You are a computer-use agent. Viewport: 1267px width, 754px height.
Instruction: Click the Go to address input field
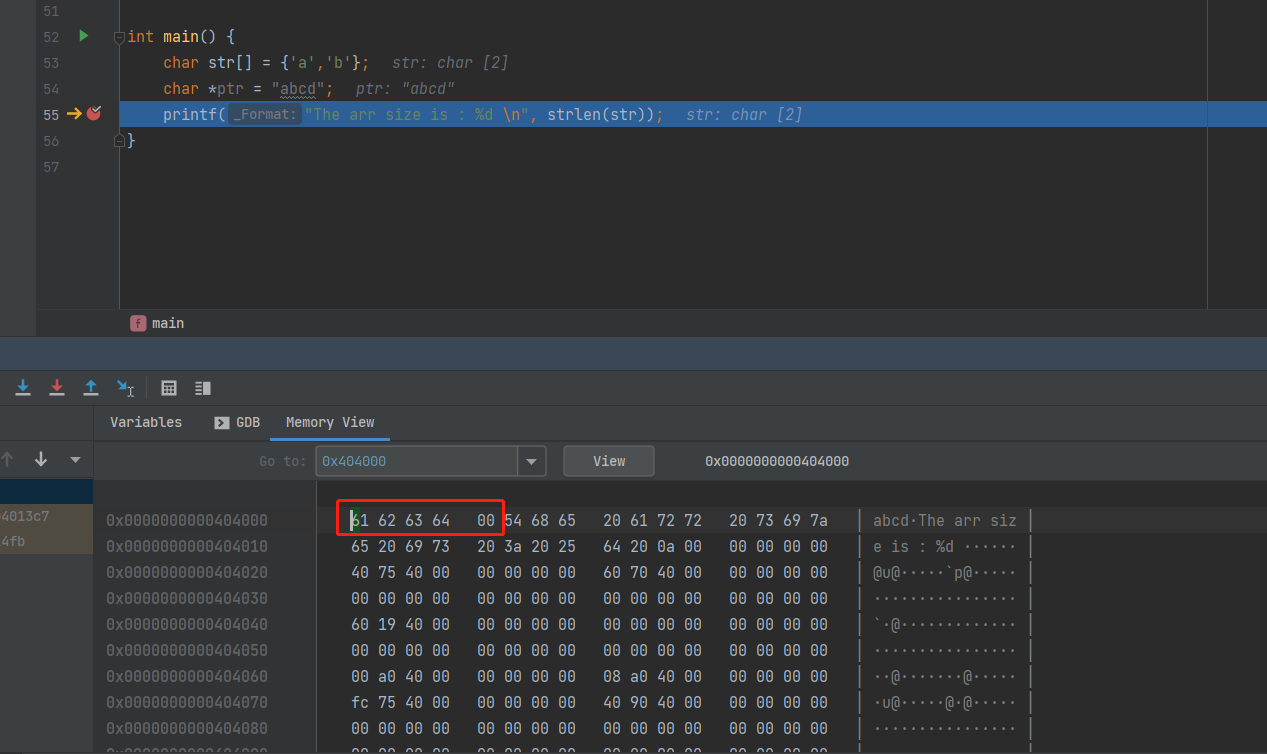point(417,461)
